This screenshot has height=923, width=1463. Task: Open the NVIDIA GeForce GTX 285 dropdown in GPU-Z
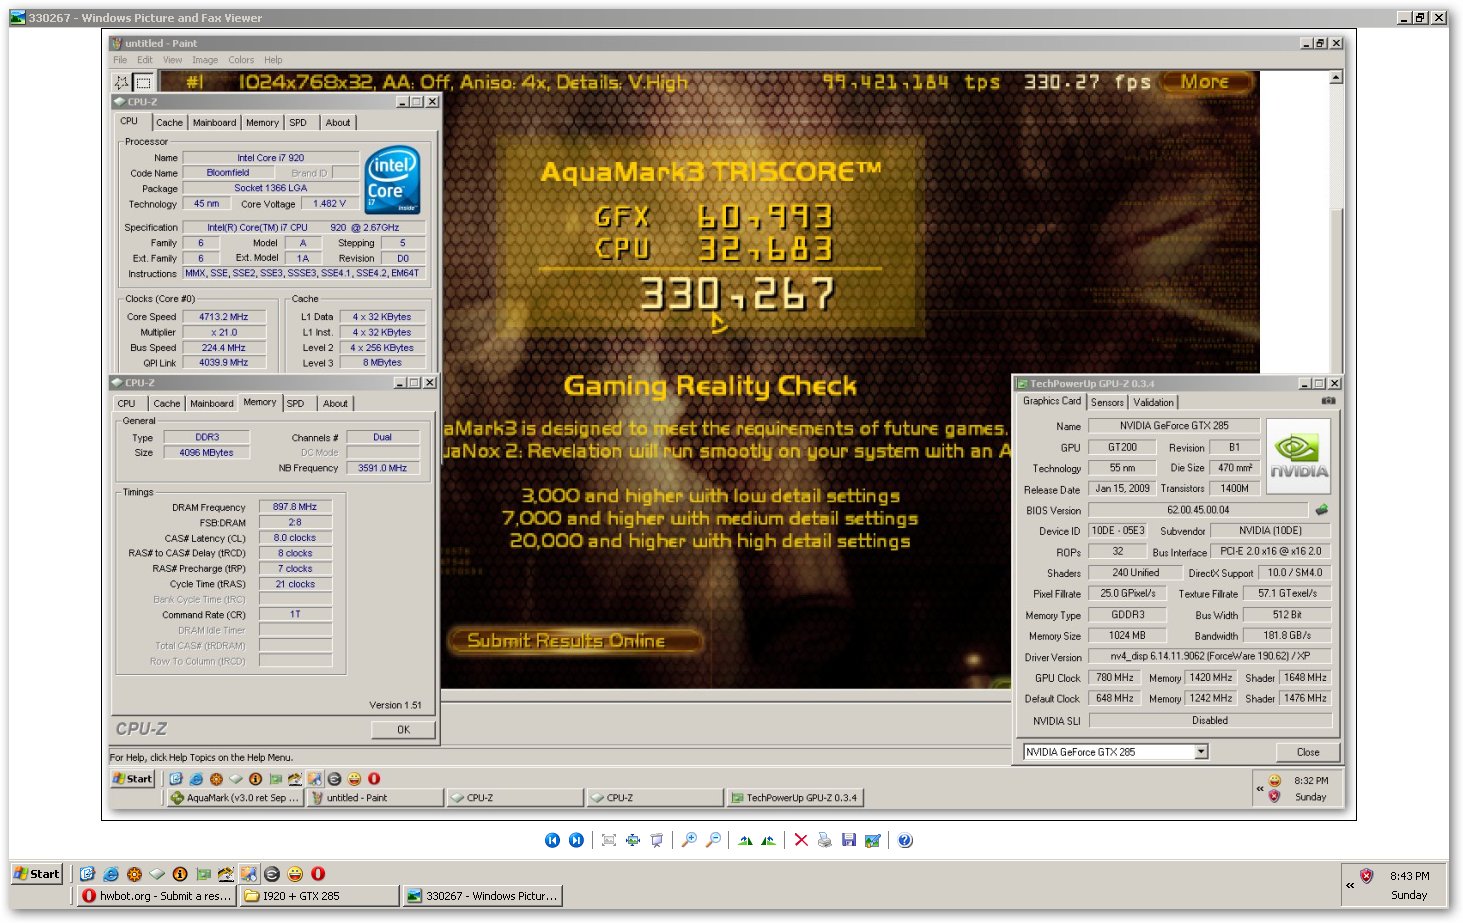[x=1201, y=752]
